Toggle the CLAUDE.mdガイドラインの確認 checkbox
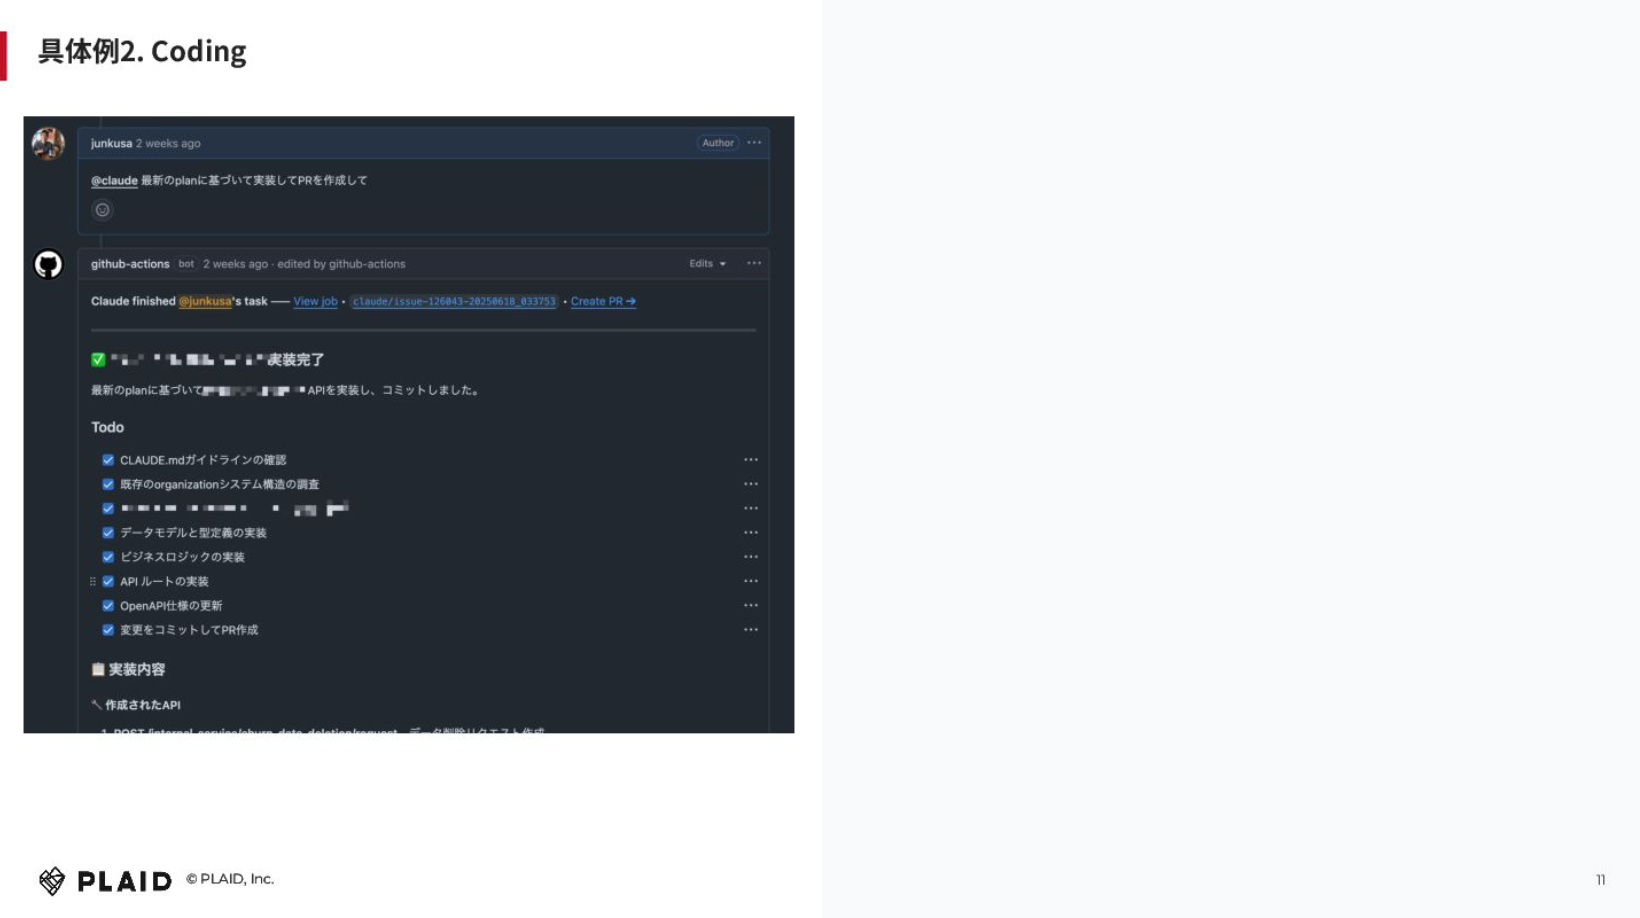Viewport: 1640px width, 918px height. click(x=108, y=460)
